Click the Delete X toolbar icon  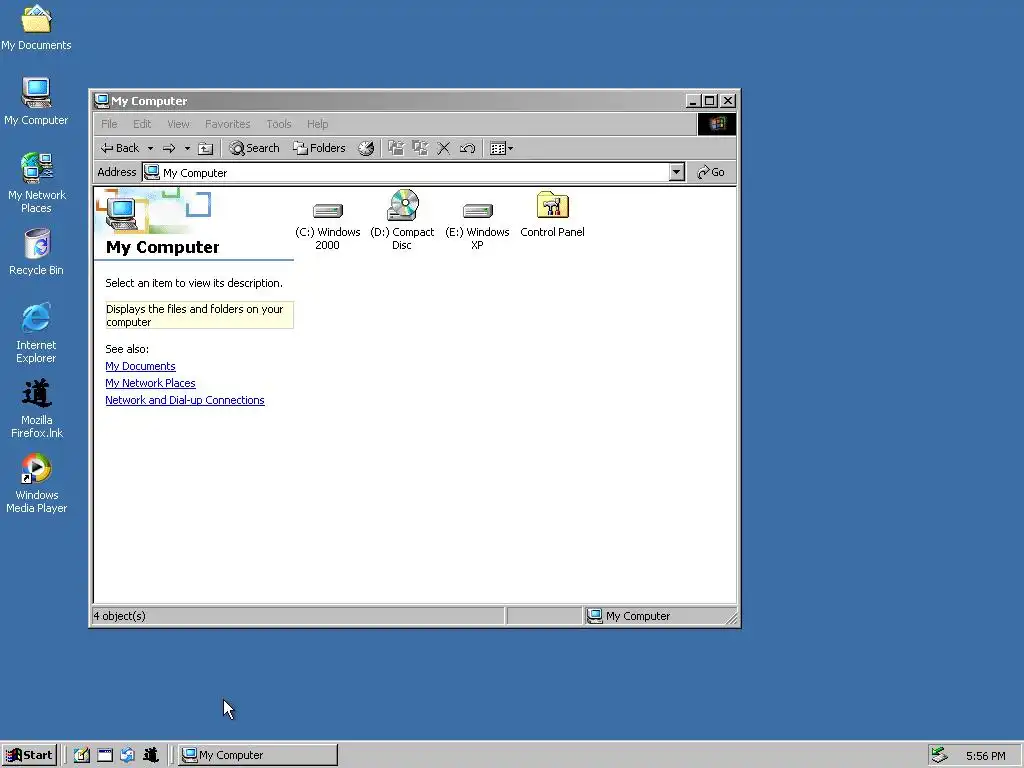[443, 148]
